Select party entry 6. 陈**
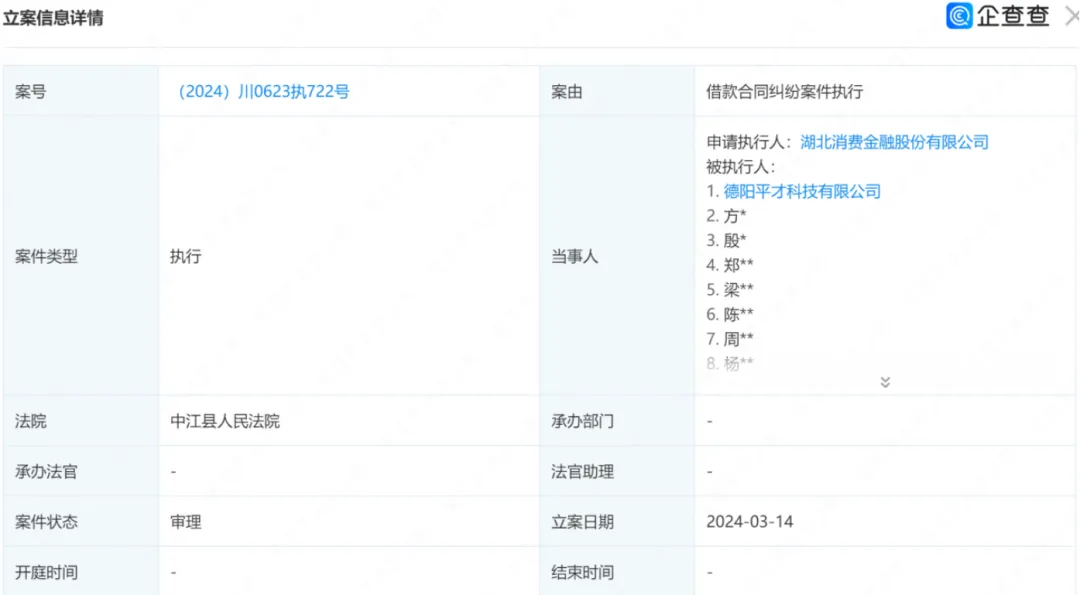The image size is (1080, 595). coord(729,314)
